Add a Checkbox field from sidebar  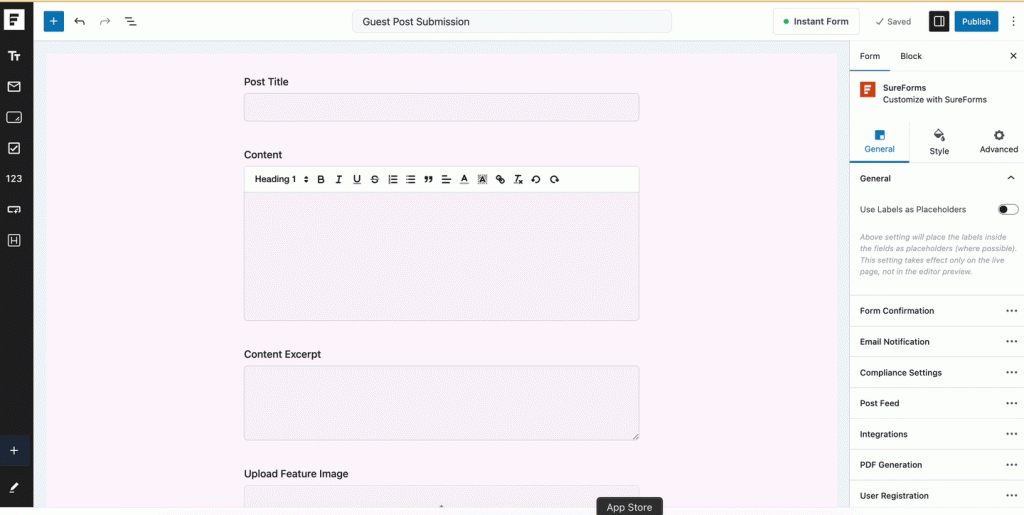click(14, 148)
